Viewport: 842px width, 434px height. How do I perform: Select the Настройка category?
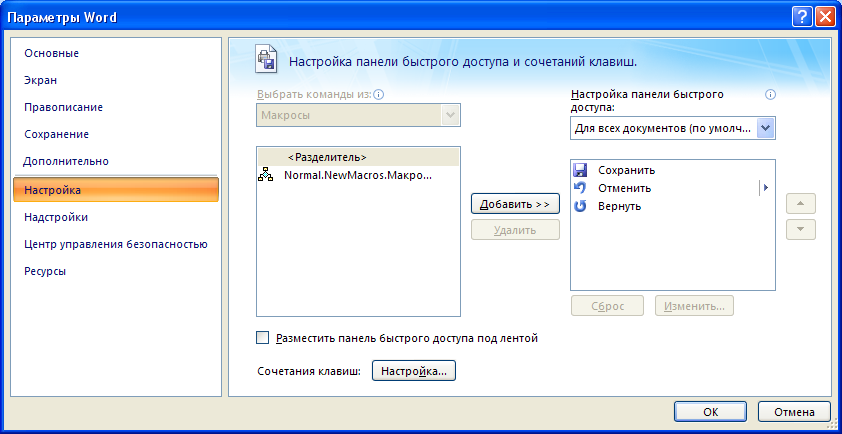[x=116, y=190]
